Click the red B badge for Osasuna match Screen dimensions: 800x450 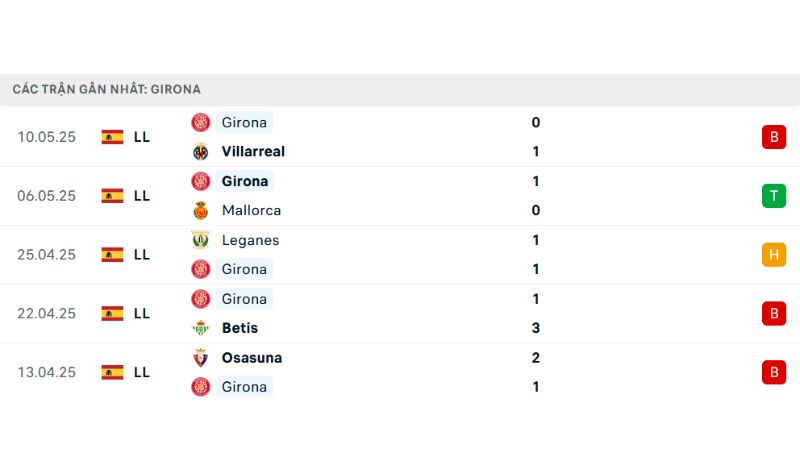pos(774,372)
